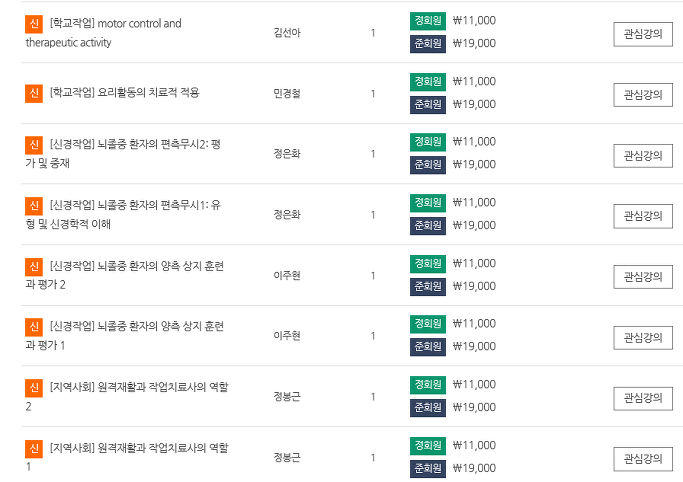Screen dimensions: 683x482
Task: Click orange 신 badge for 편측무시1 course
Action: pos(34,206)
